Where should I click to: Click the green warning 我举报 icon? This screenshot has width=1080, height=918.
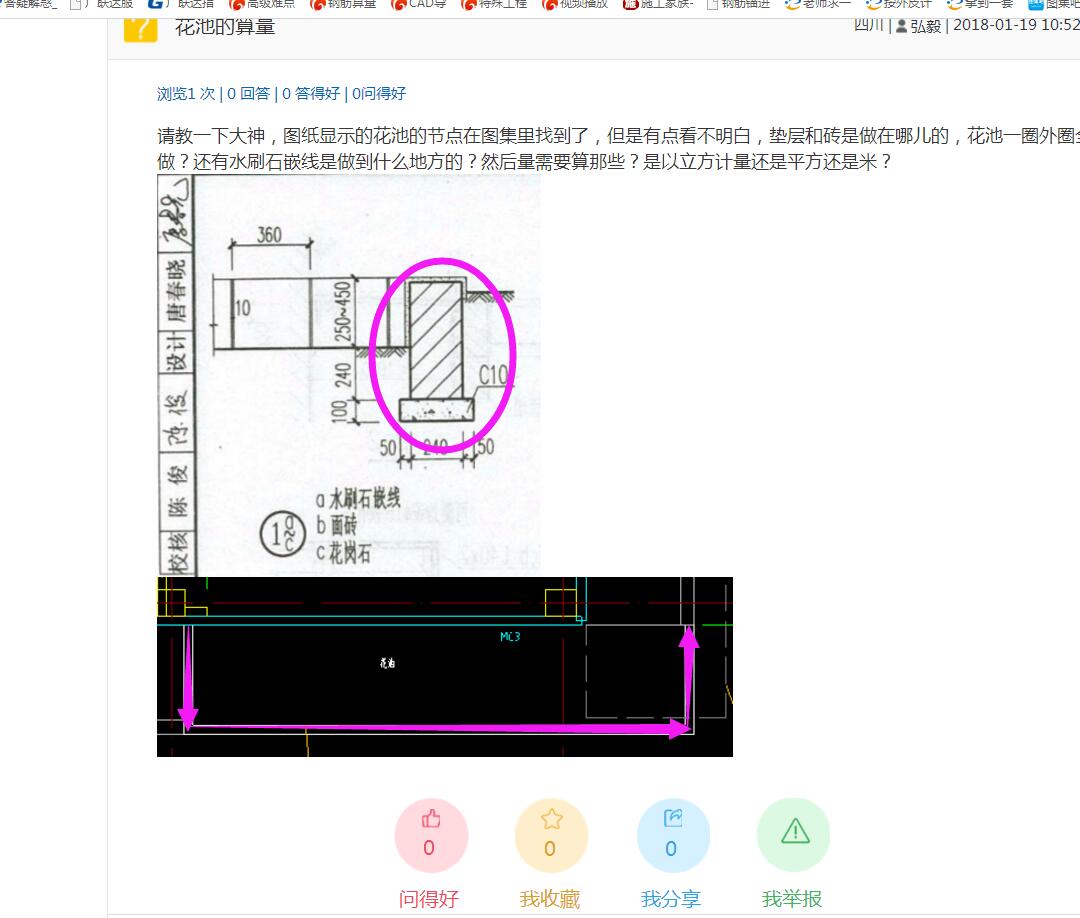[x=793, y=835]
